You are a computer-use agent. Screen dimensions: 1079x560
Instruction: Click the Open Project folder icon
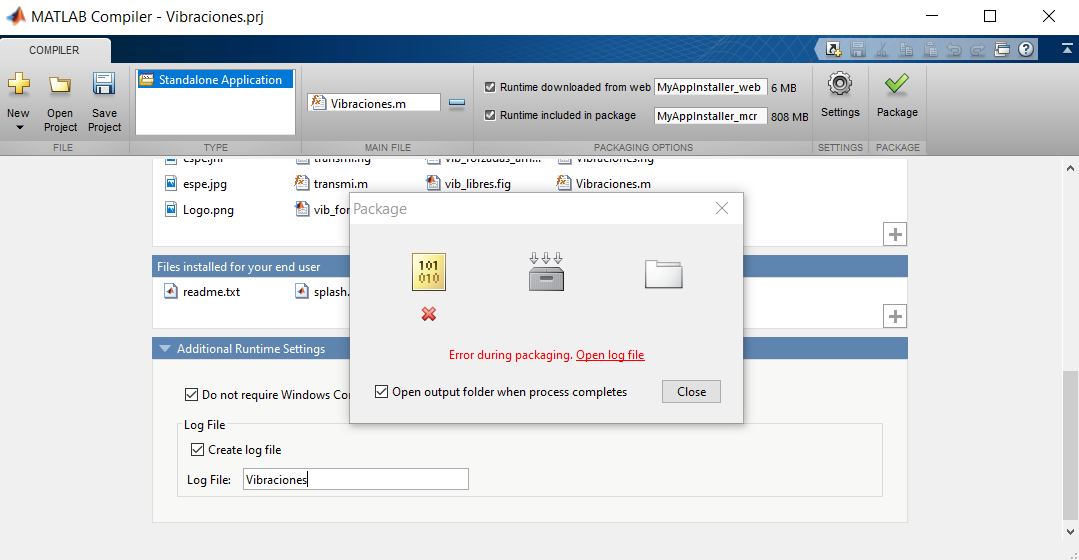point(60,85)
